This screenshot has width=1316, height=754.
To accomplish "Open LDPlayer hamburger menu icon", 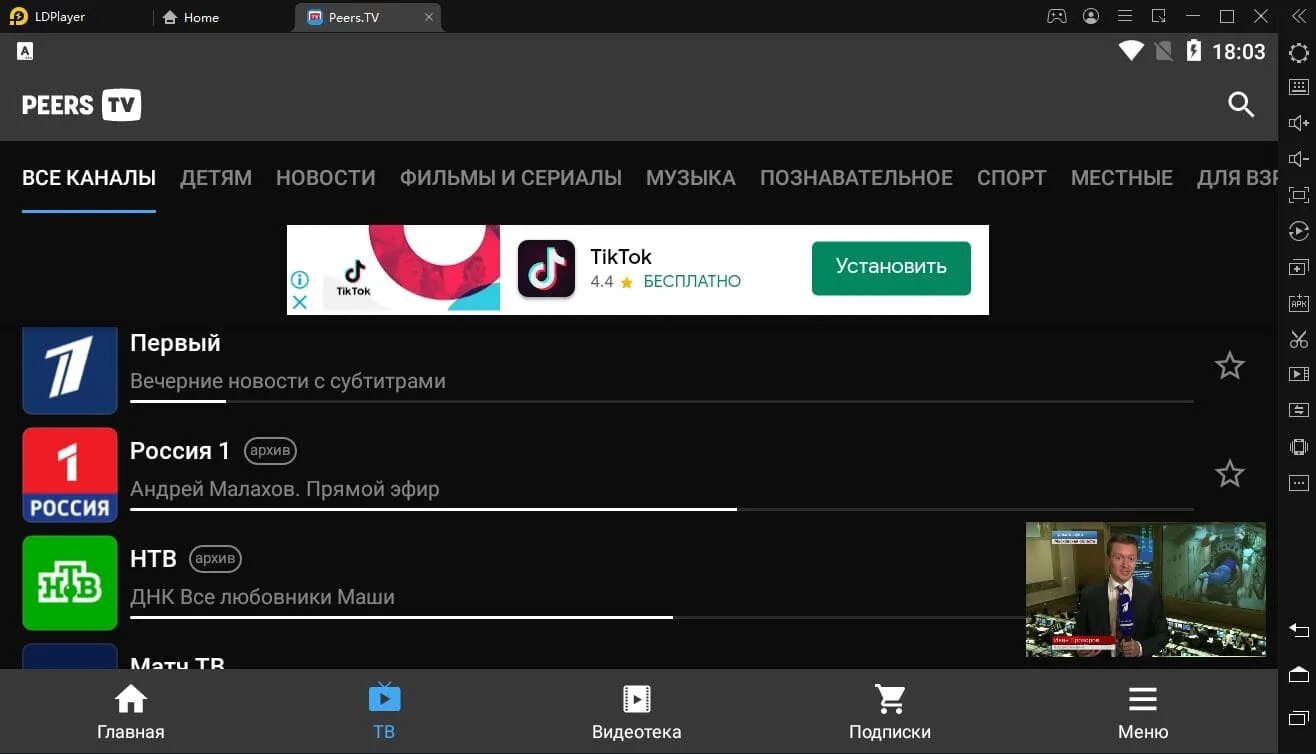I will pos(1125,16).
